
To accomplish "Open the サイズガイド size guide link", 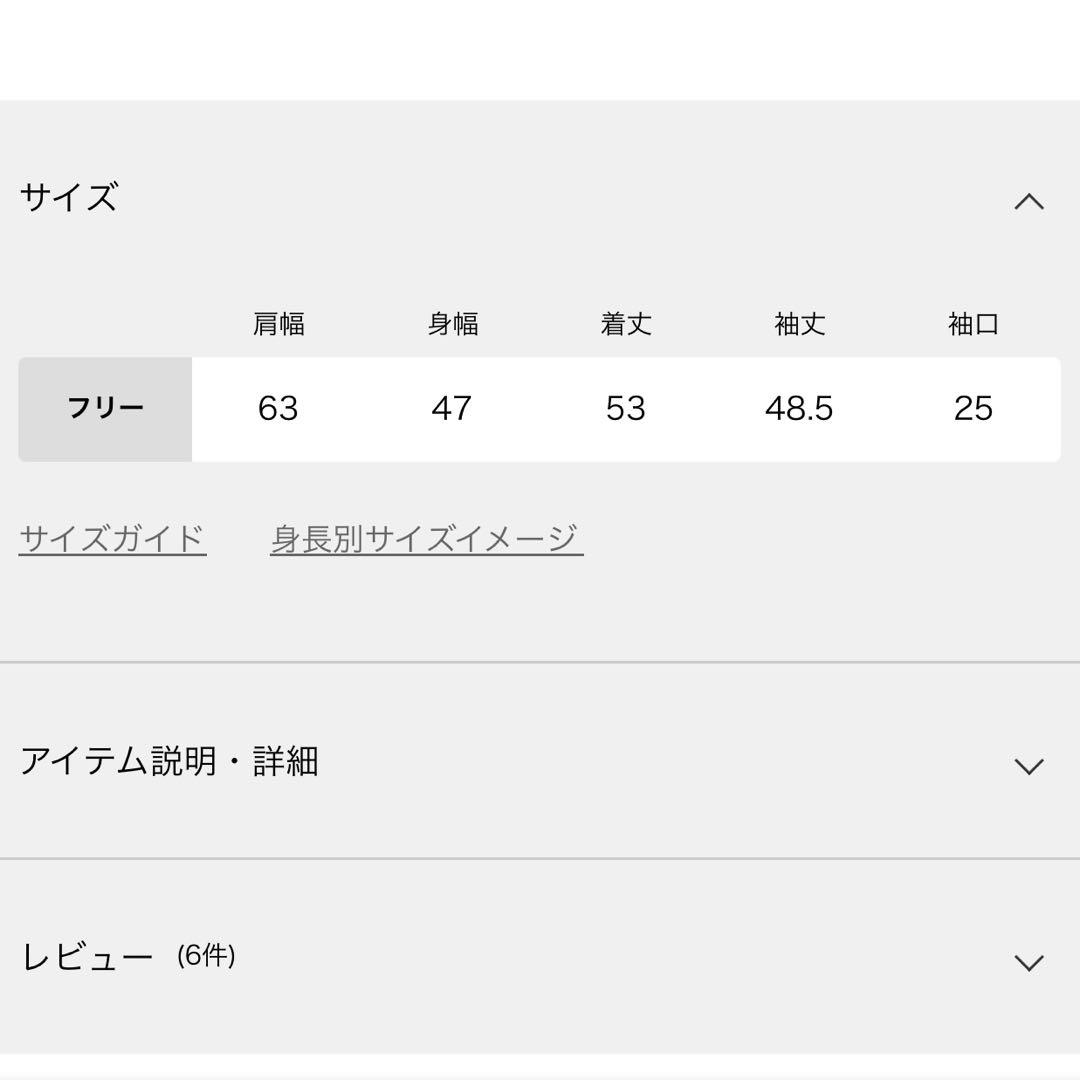I will coord(112,536).
